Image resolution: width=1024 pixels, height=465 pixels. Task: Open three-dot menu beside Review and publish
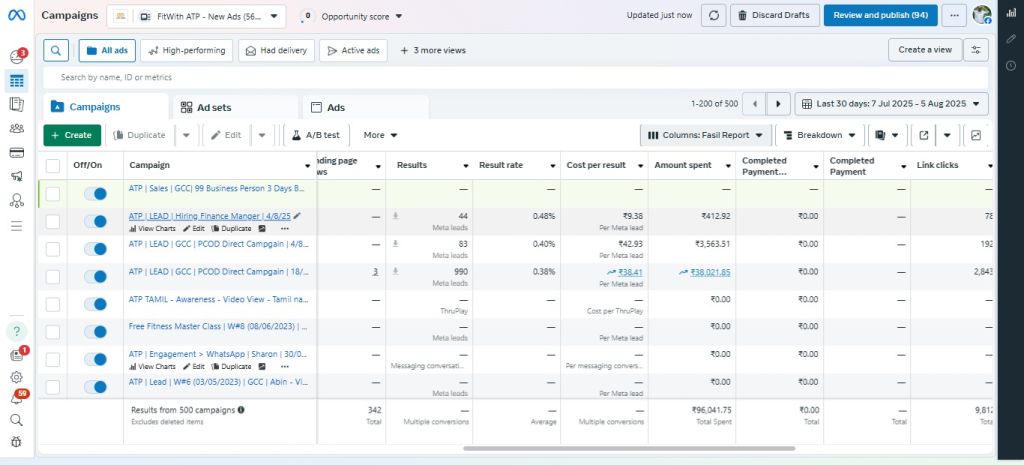(954, 16)
